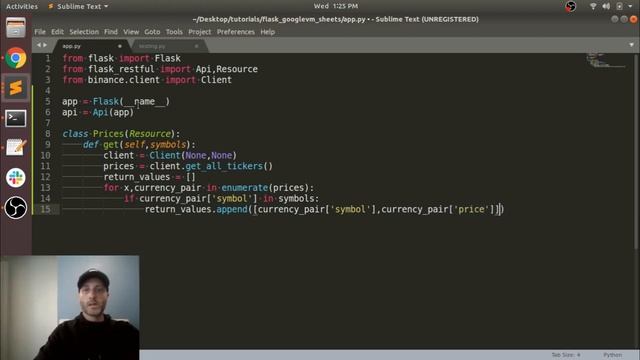Change Python syntax in status bar

pyautogui.click(x=613, y=355)
